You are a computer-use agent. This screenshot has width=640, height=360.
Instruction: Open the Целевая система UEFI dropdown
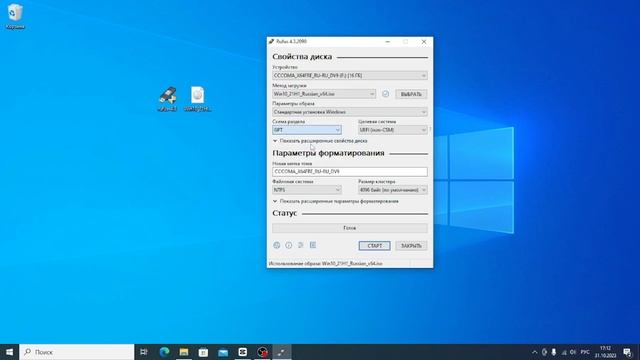click(393, 130)
